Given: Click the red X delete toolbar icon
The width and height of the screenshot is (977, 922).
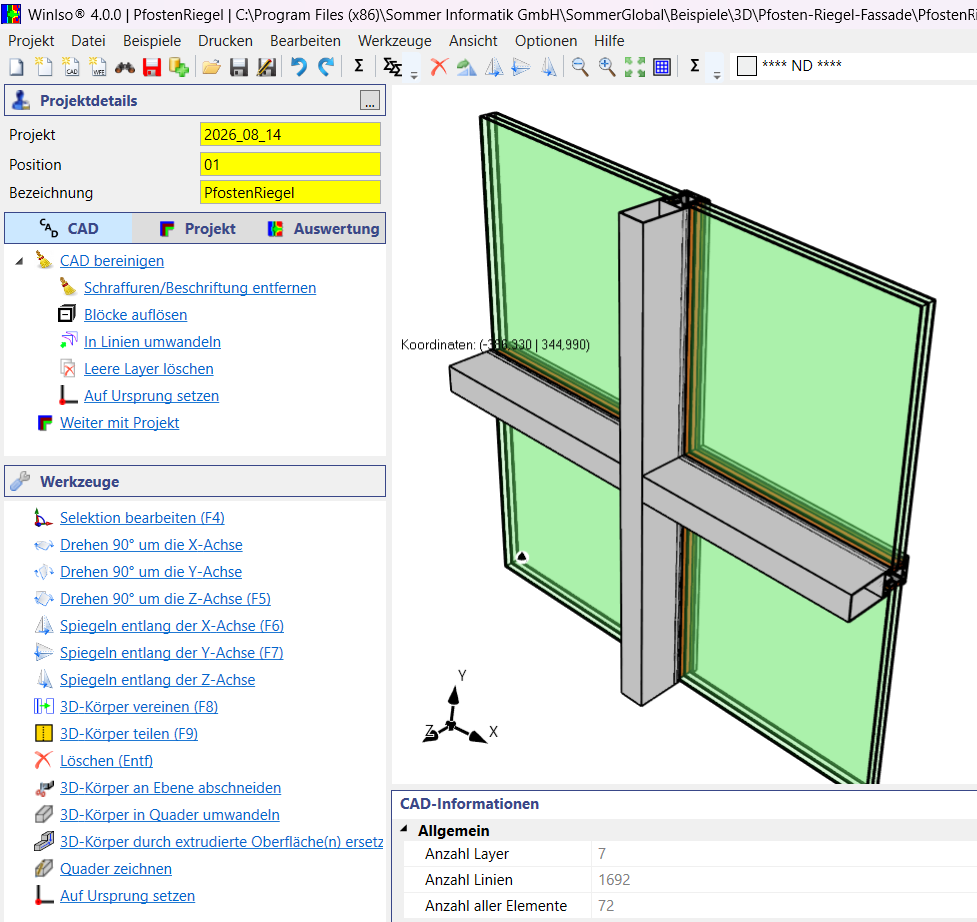Looking at the screenshot, I should [x=439, y=67].
